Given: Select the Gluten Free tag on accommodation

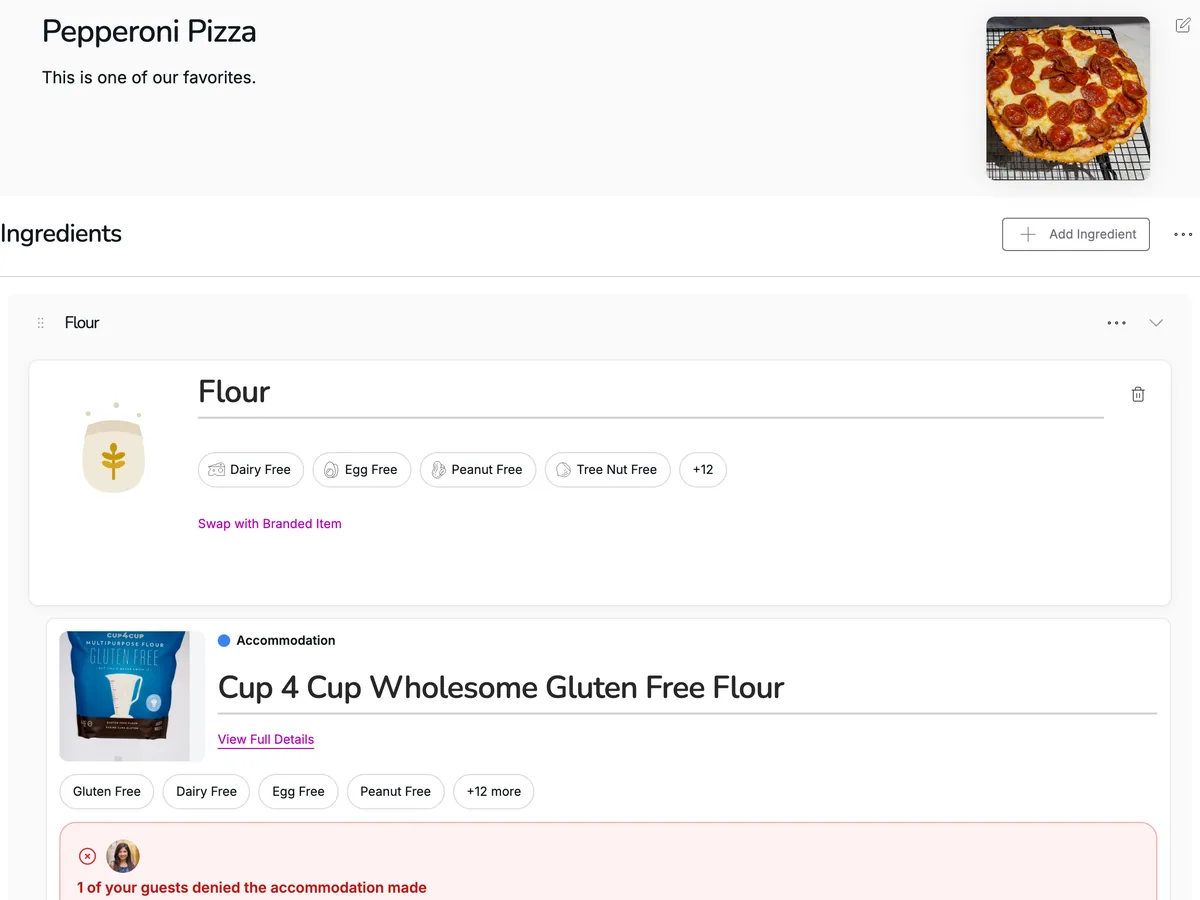Looking at the screenshot, I should click(x=107, y=792).
